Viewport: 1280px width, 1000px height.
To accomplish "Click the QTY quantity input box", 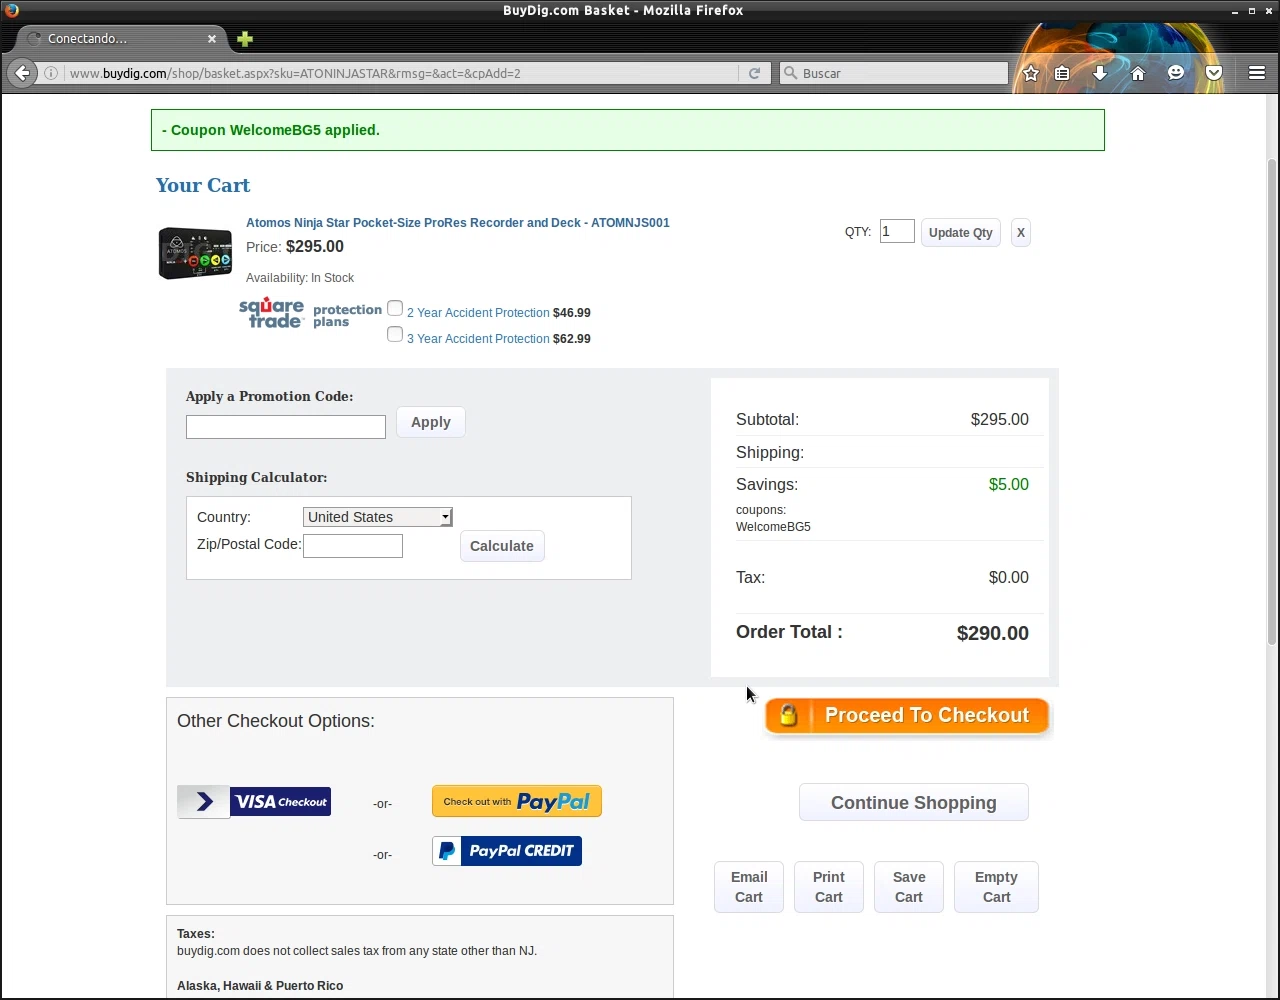I will pos(896,232).
